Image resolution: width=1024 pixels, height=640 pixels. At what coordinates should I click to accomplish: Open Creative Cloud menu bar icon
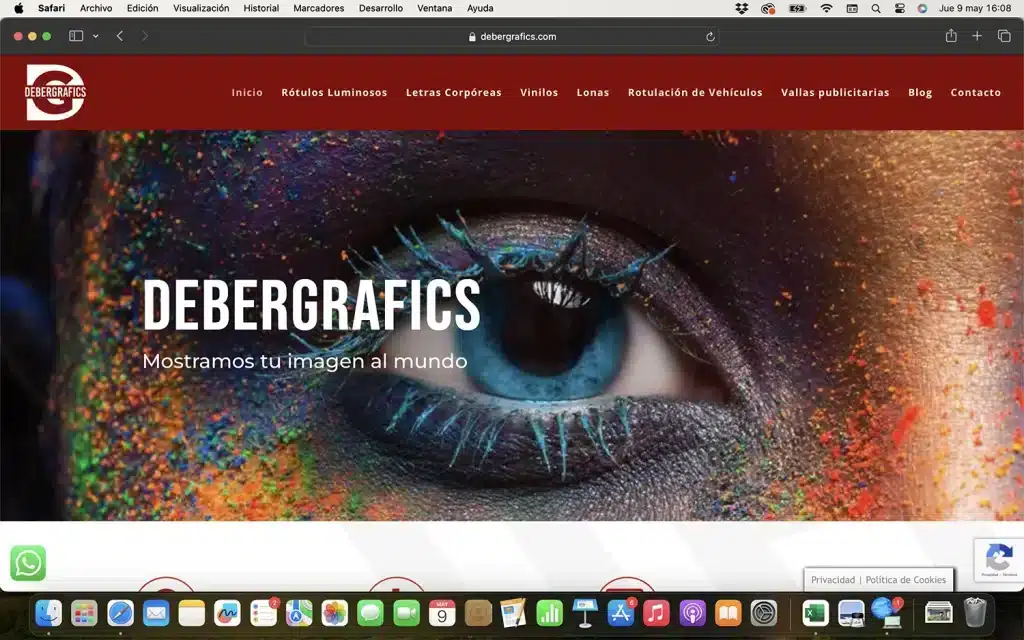coord(768,8)
